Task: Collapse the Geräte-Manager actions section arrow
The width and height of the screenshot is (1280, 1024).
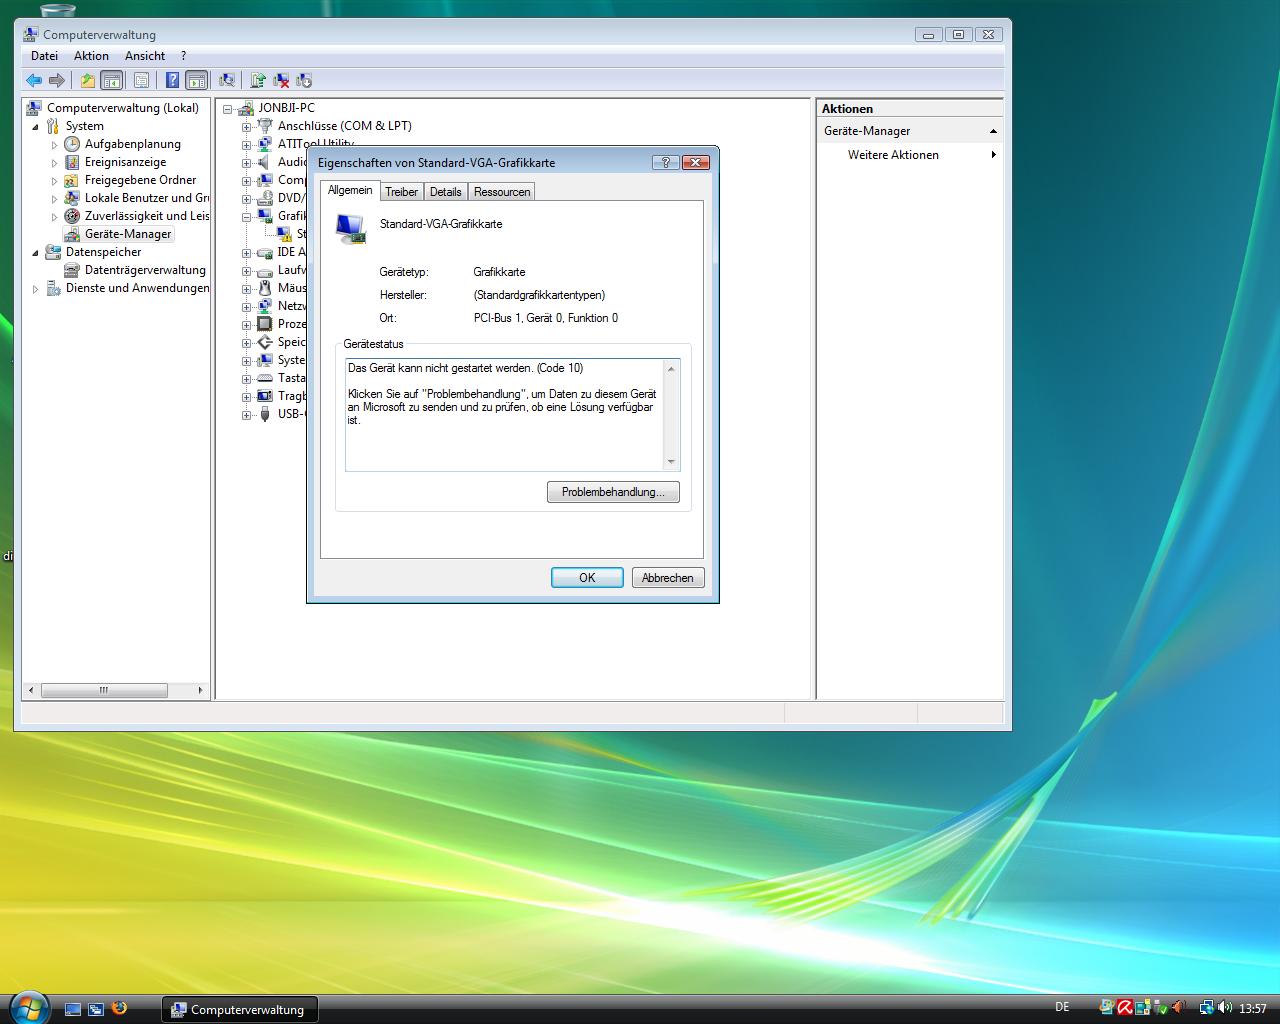Action: coord(993,131)
